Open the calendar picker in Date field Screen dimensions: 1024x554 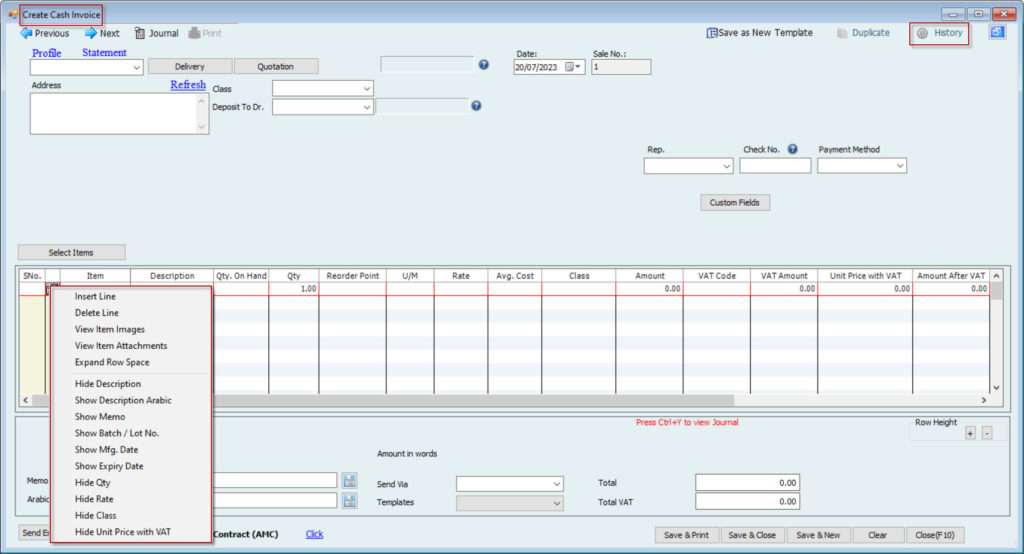pyautogui.click(x=573, y=67)
